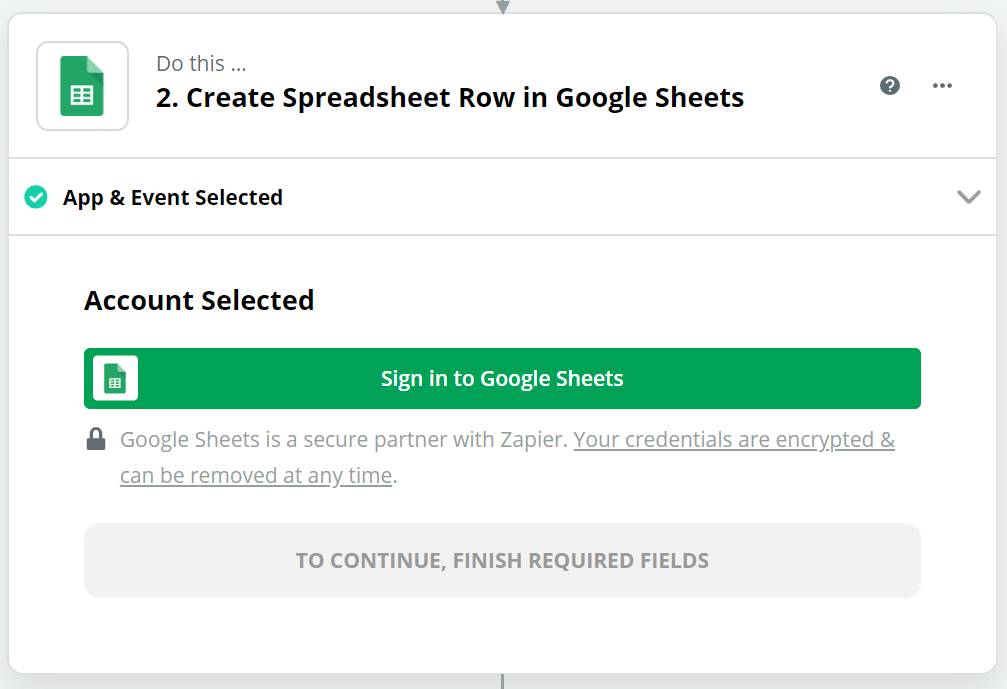Click the large Google Sheets icon in step header
Image resolution: width=1007 pixels, height=689 pixels.
pyautogui.click(x=82, y=86)
